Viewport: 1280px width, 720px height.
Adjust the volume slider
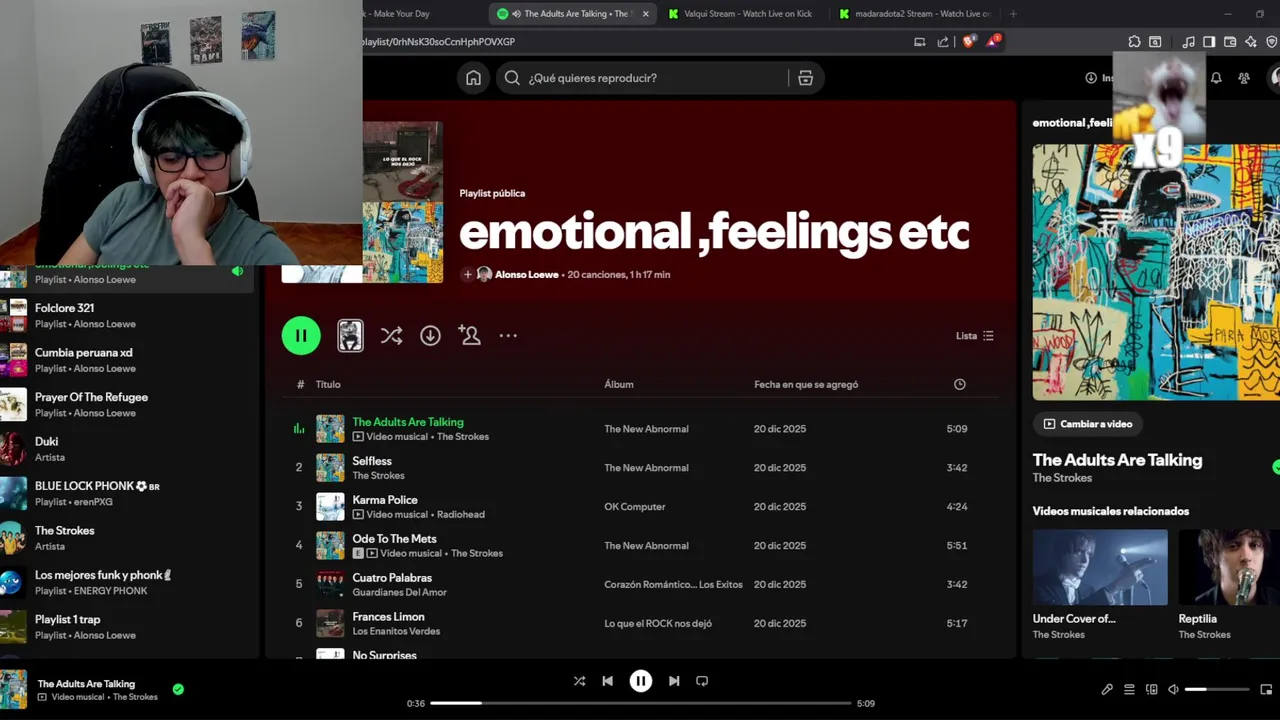pos(1217,690)
